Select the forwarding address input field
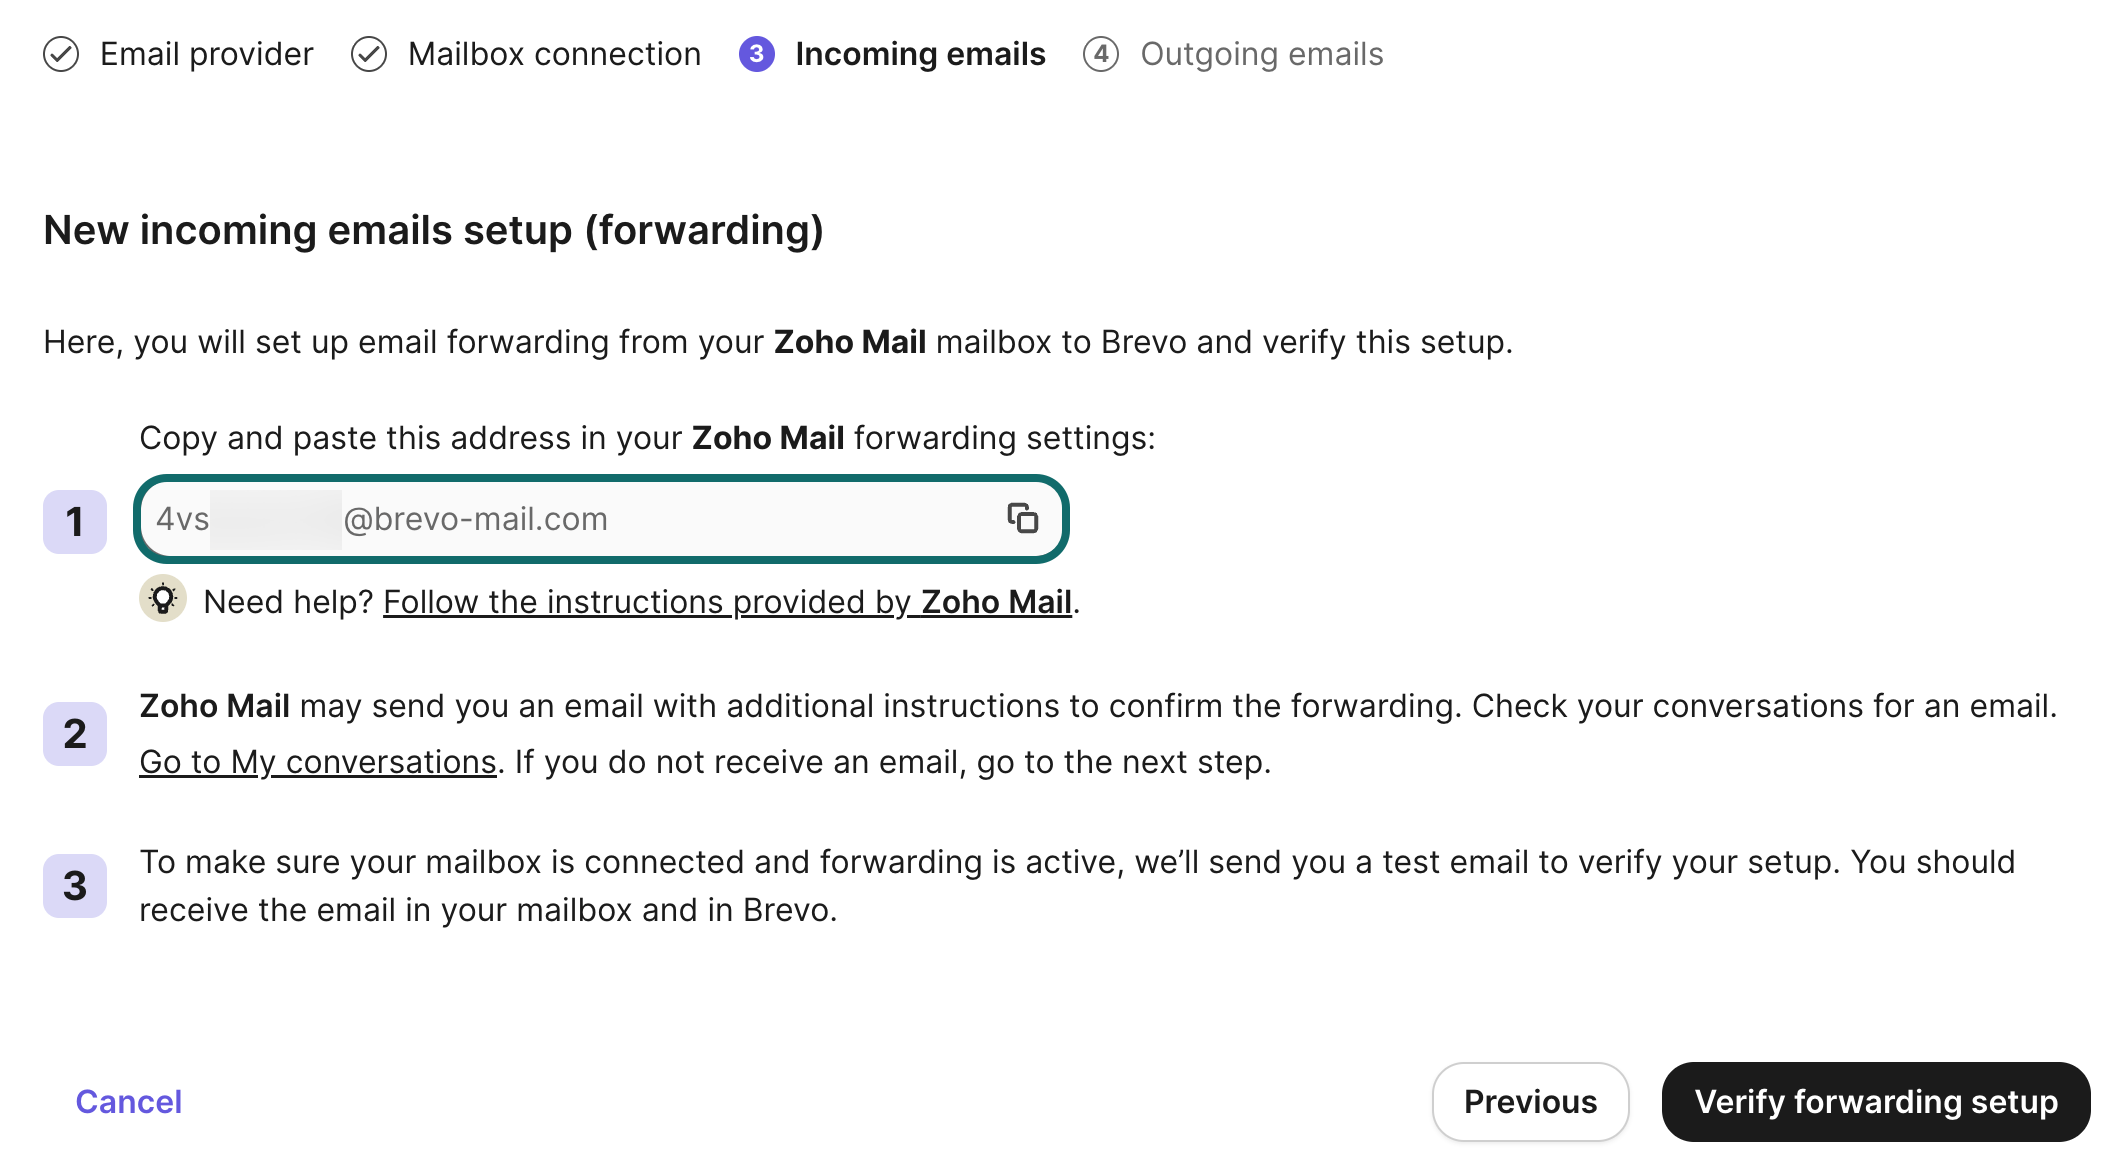 click(600, 519)
